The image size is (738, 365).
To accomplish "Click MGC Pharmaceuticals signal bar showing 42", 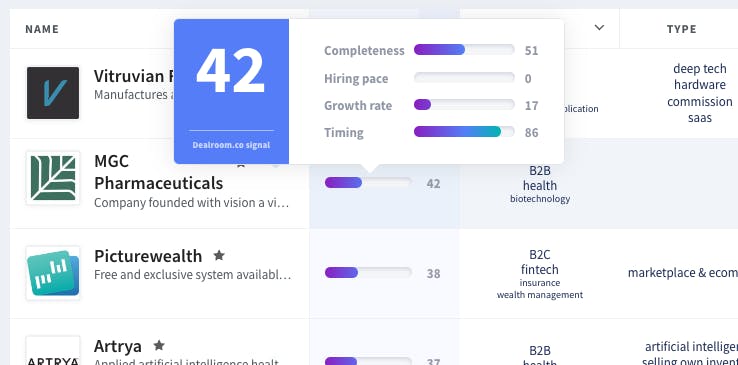I will pos(368,182).
